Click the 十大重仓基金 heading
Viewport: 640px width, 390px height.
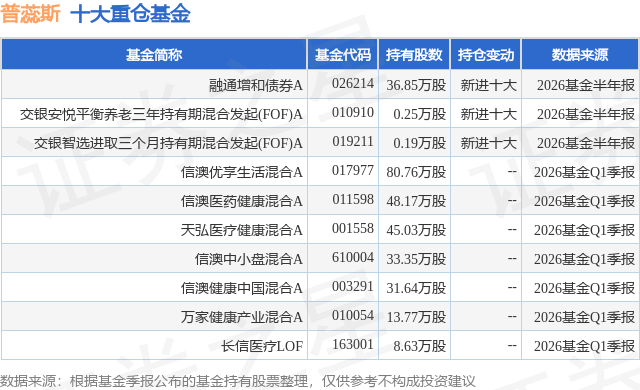130,14
